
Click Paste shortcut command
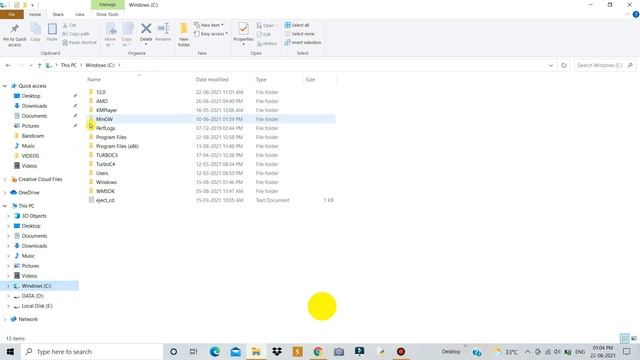pos(80,42)
